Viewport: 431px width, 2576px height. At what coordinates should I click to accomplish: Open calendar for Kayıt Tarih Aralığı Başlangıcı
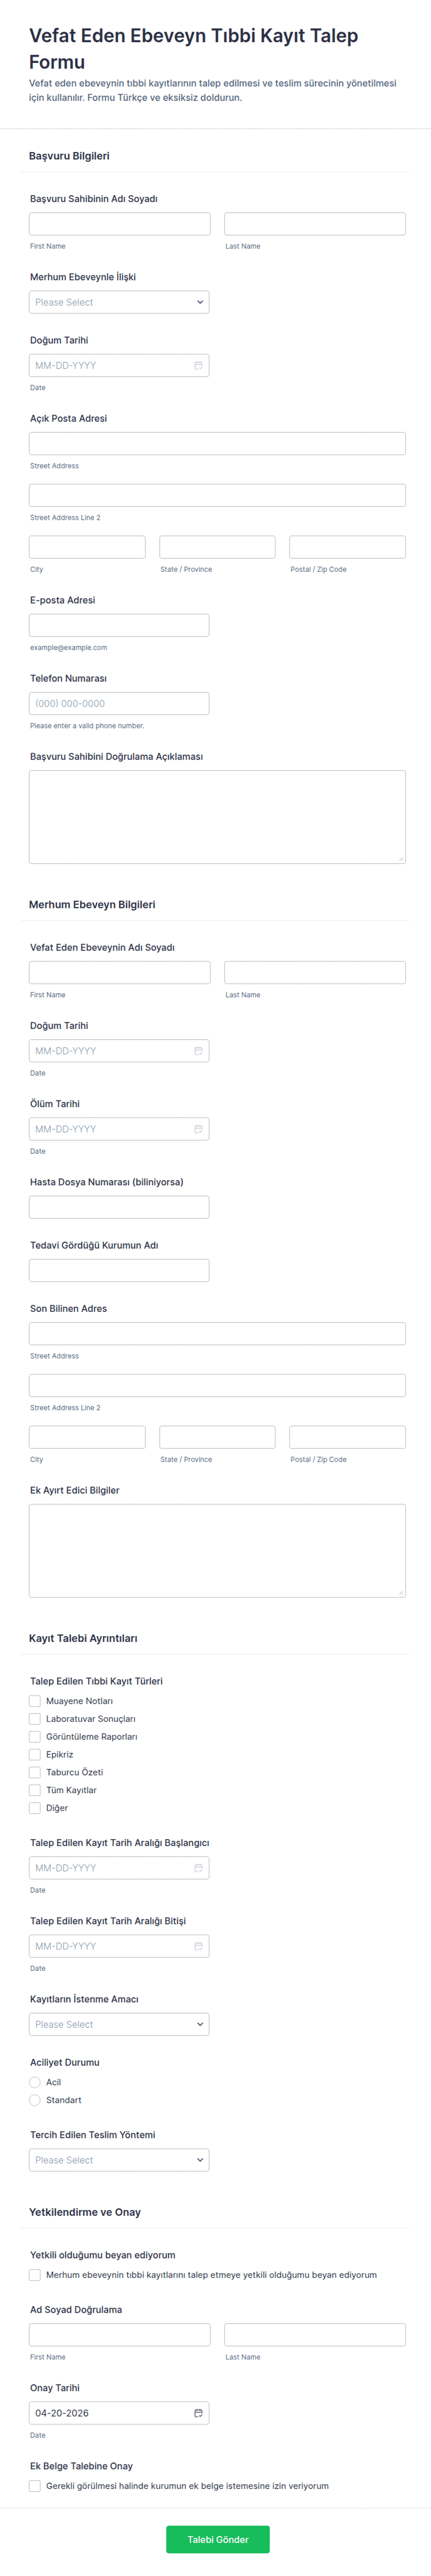pos(198,1868)
